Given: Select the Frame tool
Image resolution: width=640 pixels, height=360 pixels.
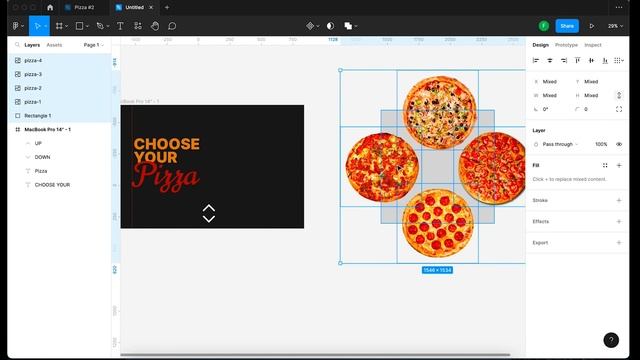Looking at the screenshot, I should pyautogui.click(x=59, y=26).
